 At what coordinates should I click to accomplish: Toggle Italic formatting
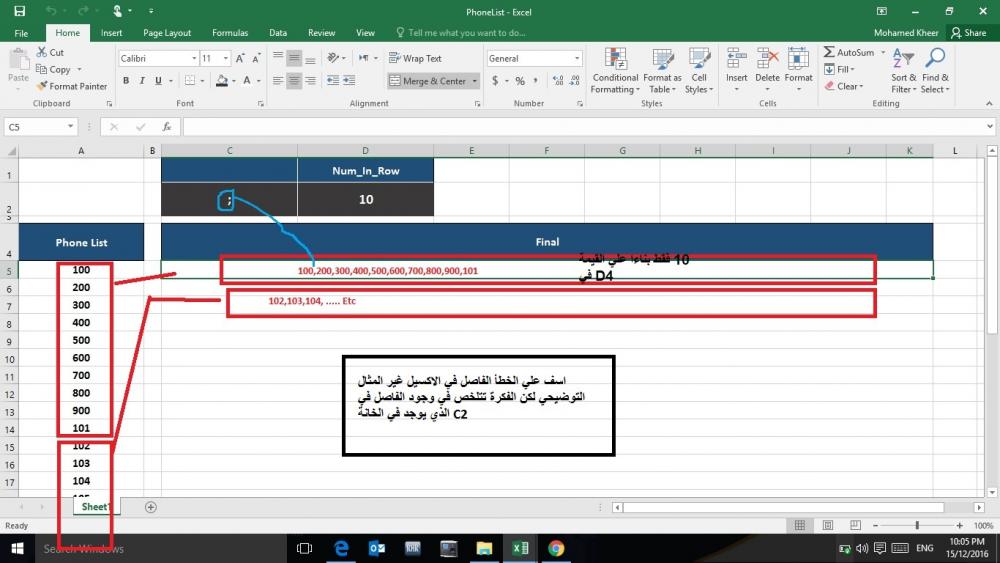click(x=142, y=80)
